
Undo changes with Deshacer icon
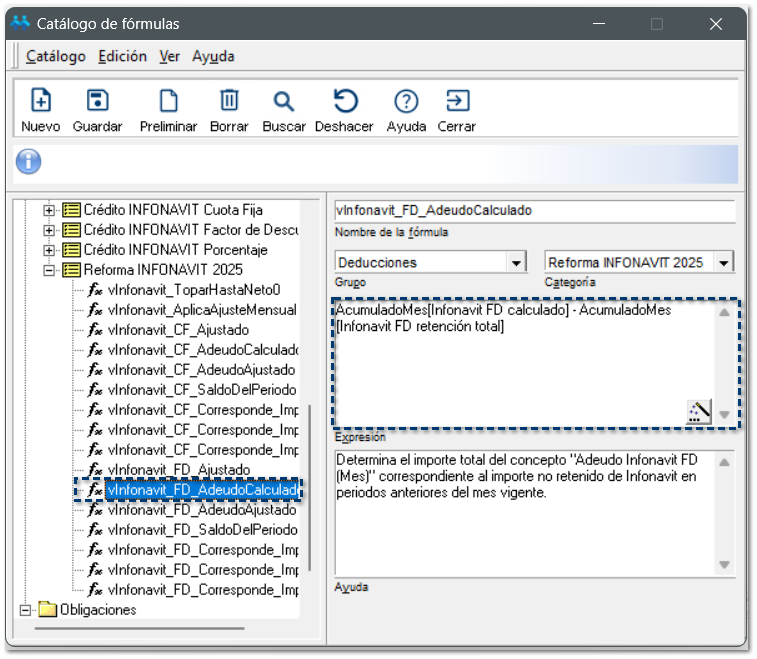pyautogui.click(x=345, y=101)
